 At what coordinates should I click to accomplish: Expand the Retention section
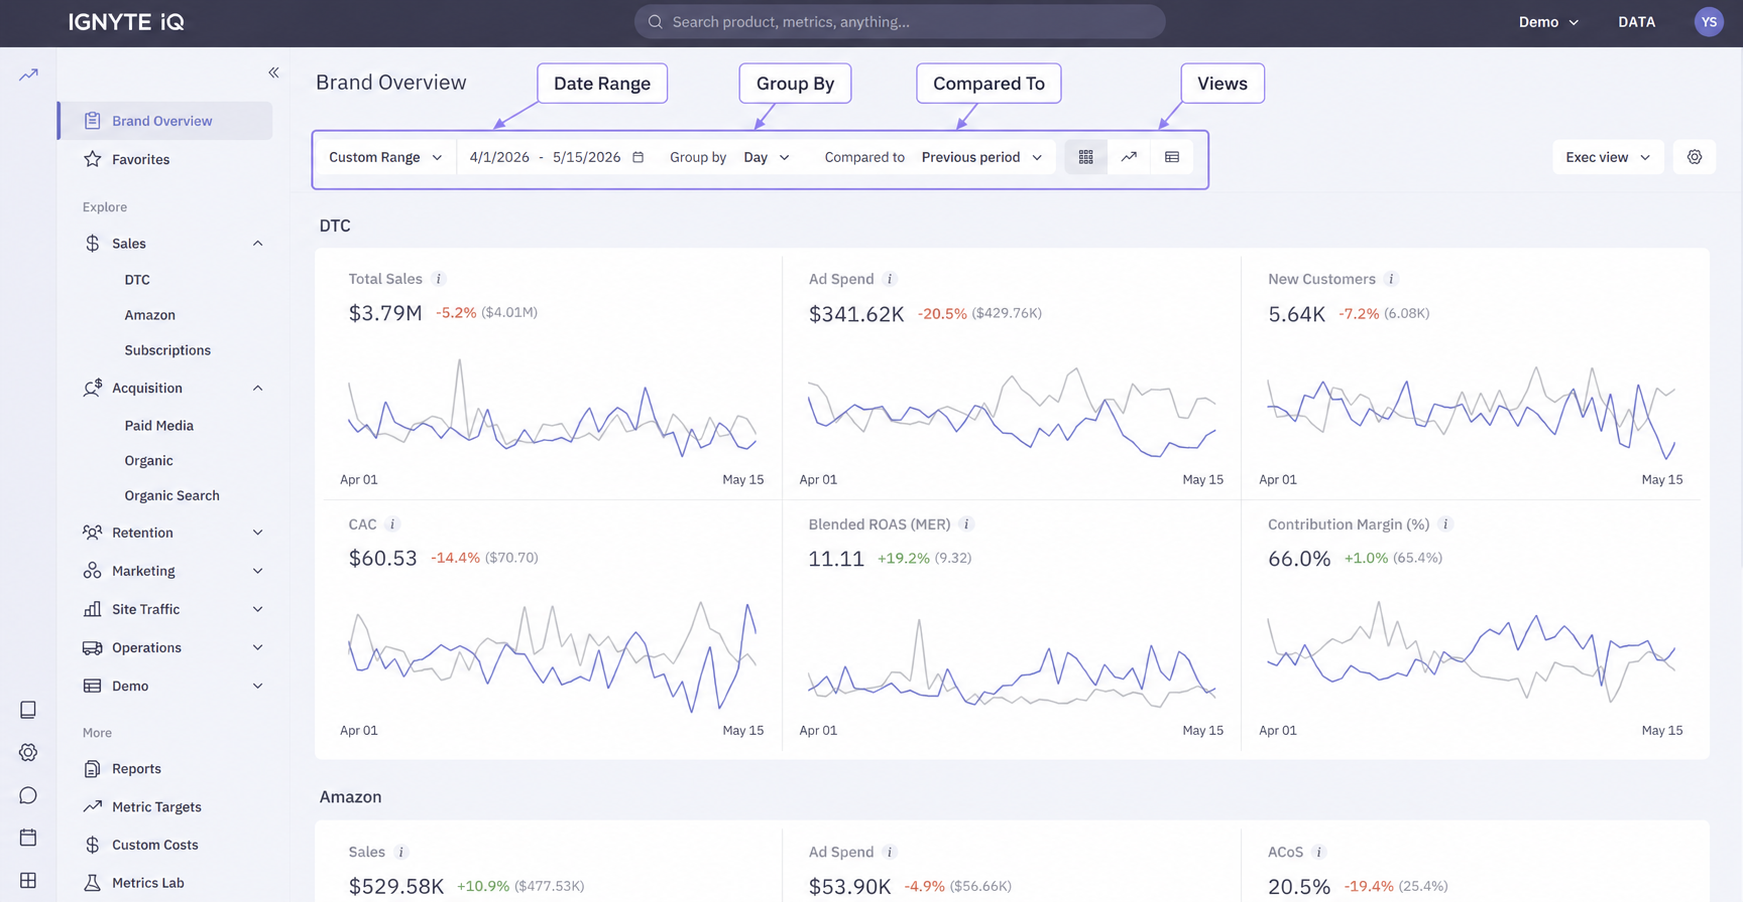[x=174, y=533]
